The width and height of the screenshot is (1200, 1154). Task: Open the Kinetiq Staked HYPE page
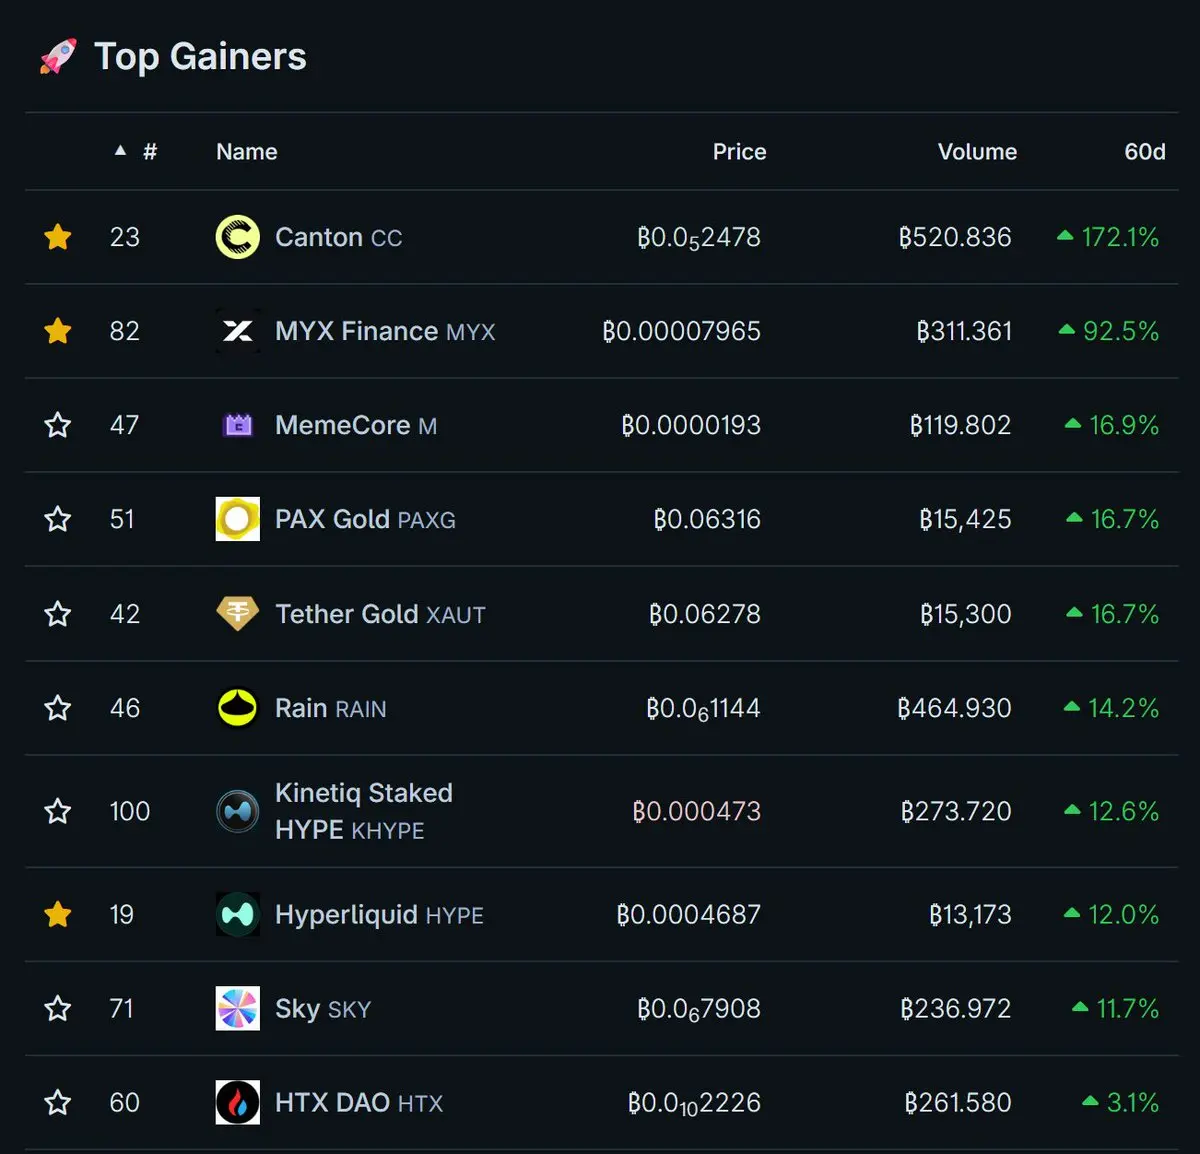pos(364,811)
